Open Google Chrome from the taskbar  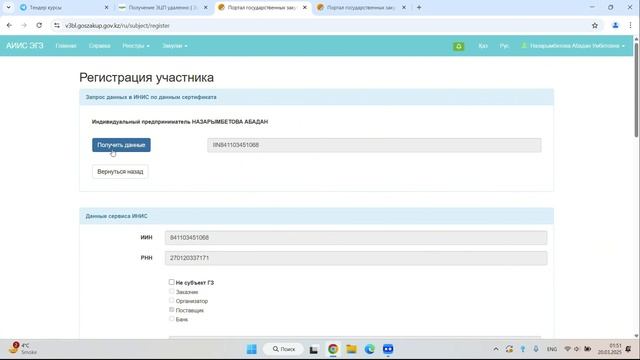tap(333, 349)
